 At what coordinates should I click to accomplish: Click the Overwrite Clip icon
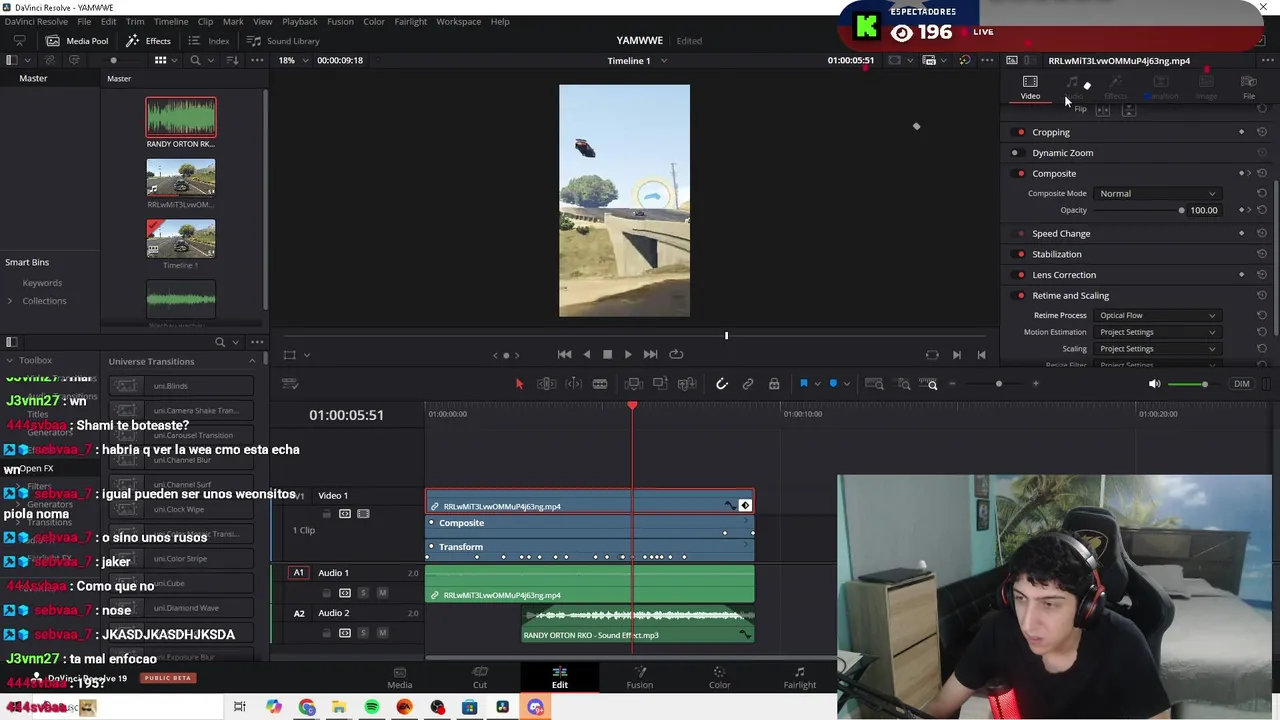660,384
